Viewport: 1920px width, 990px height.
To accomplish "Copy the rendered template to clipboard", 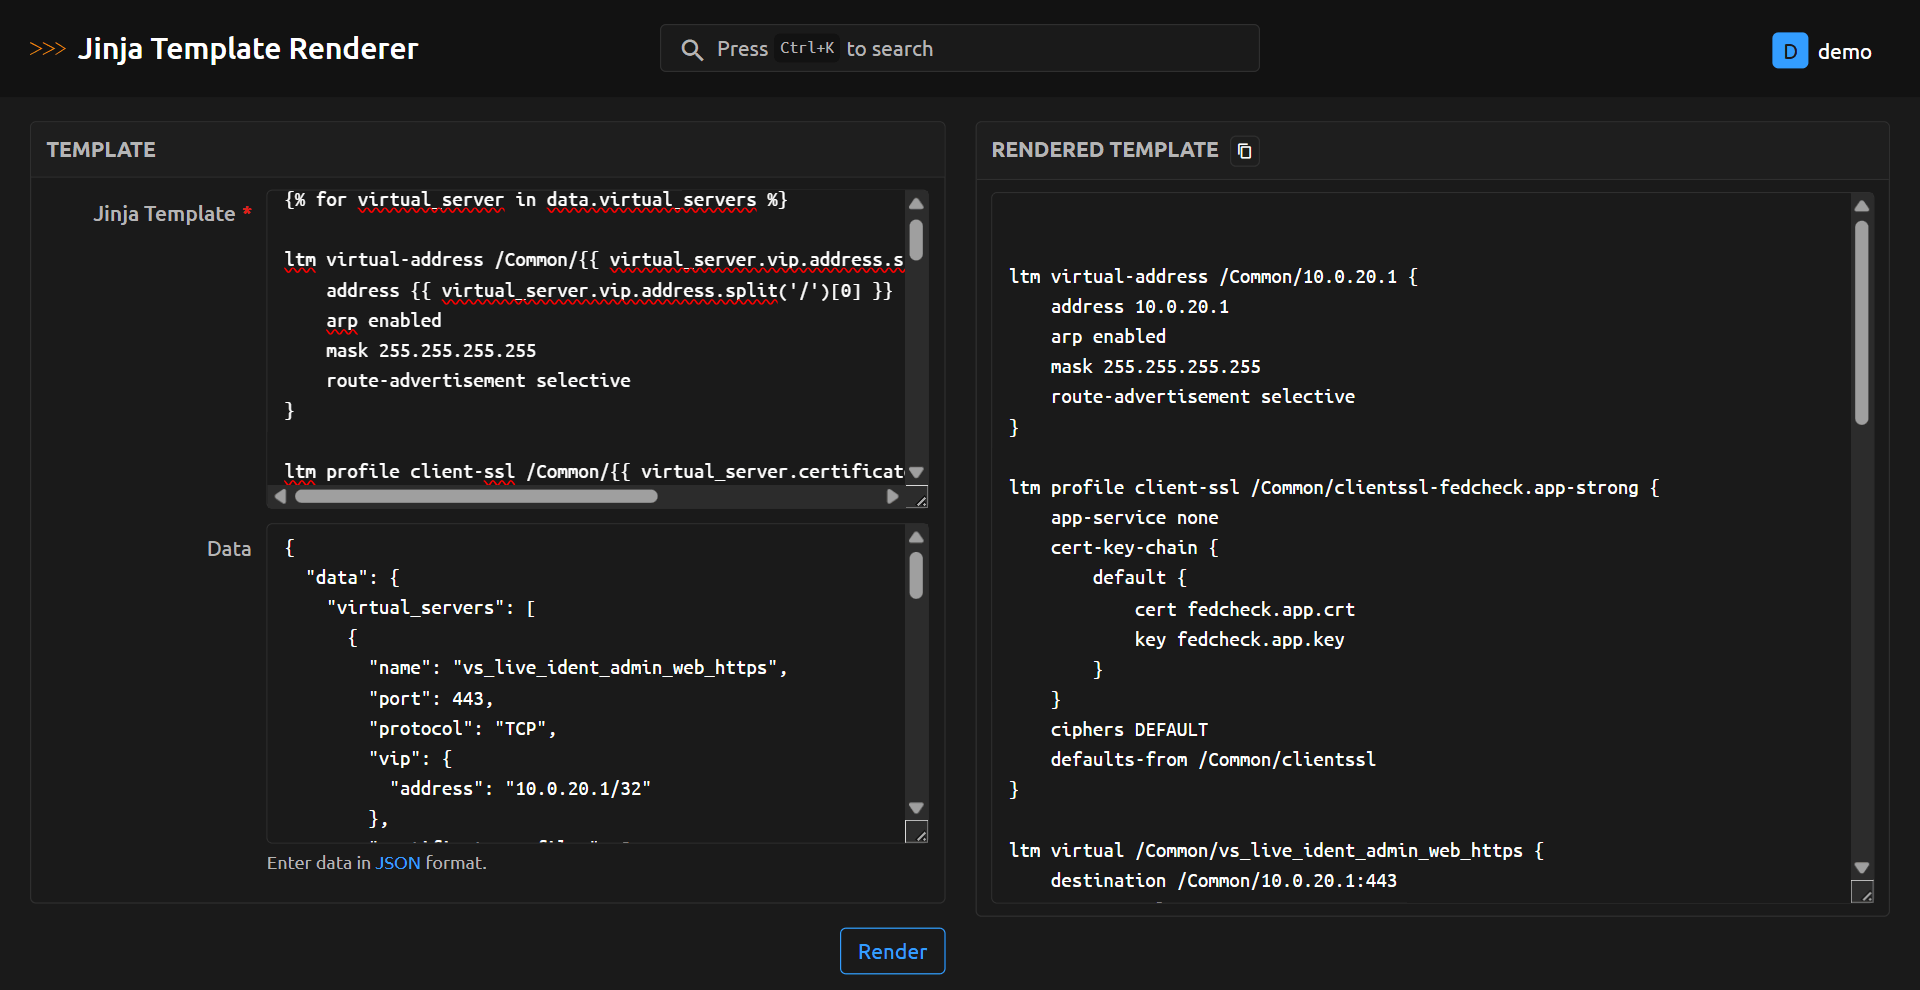I will pyautogui.click(x=1244, y=151).
